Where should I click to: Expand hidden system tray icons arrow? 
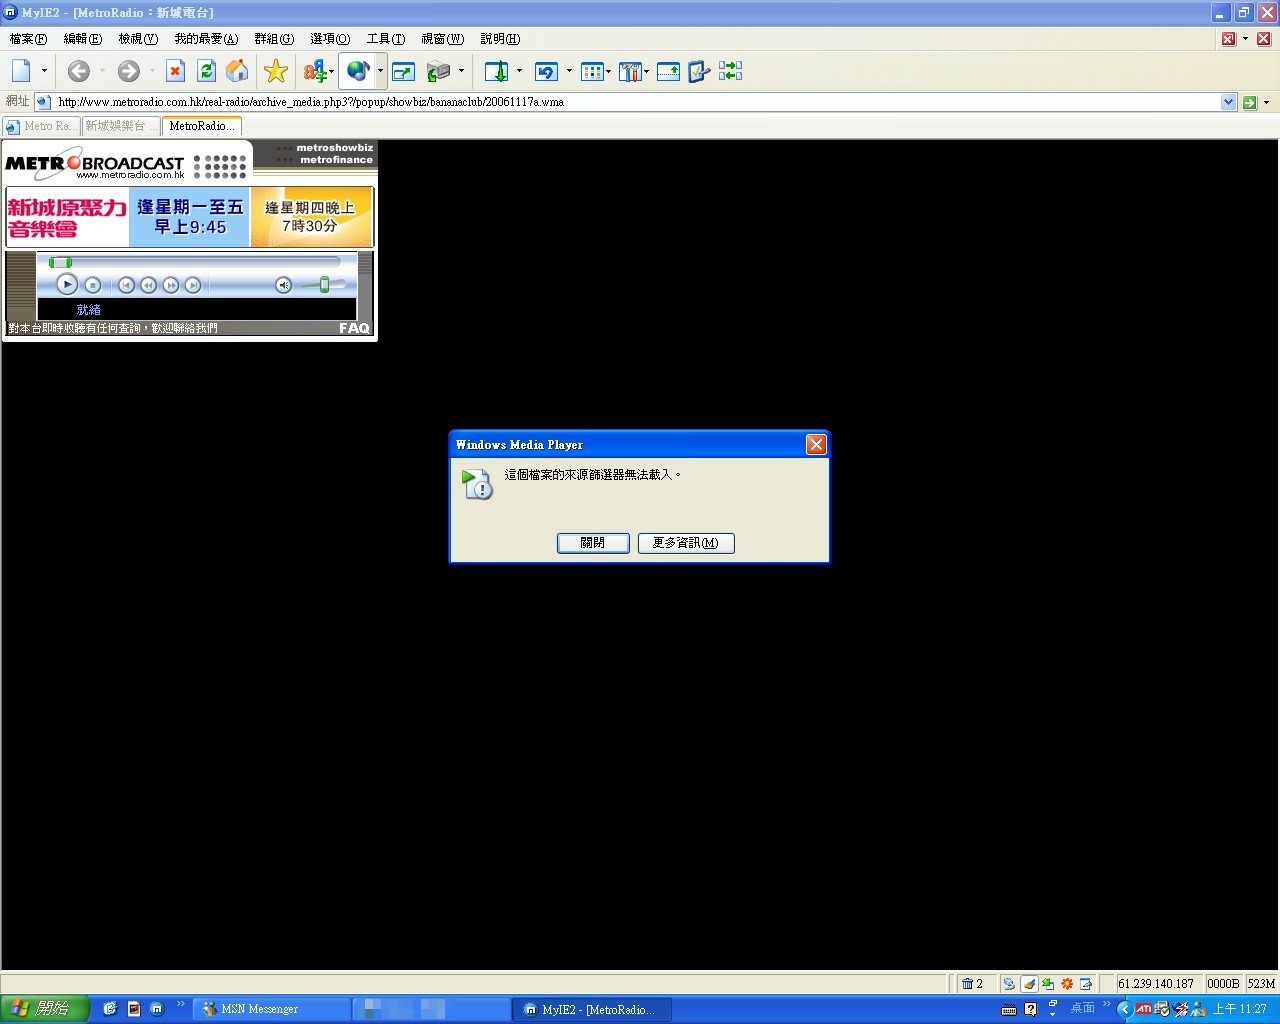[1124, 1009]
